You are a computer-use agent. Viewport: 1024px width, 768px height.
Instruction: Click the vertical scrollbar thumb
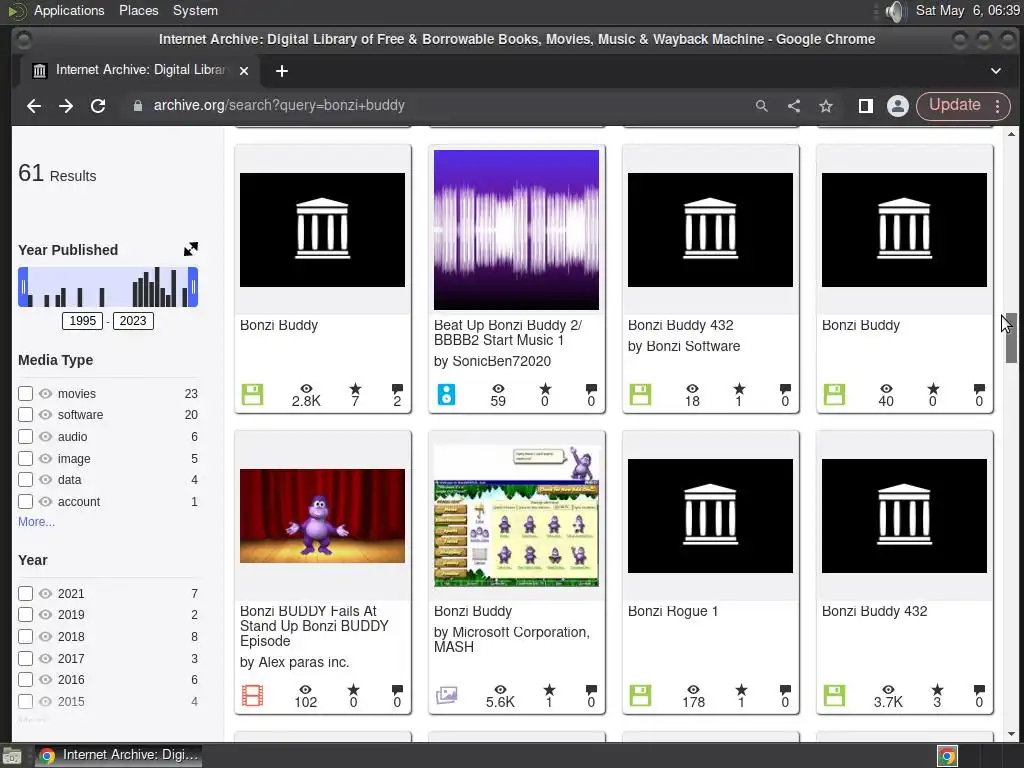tap(1011, 338)
